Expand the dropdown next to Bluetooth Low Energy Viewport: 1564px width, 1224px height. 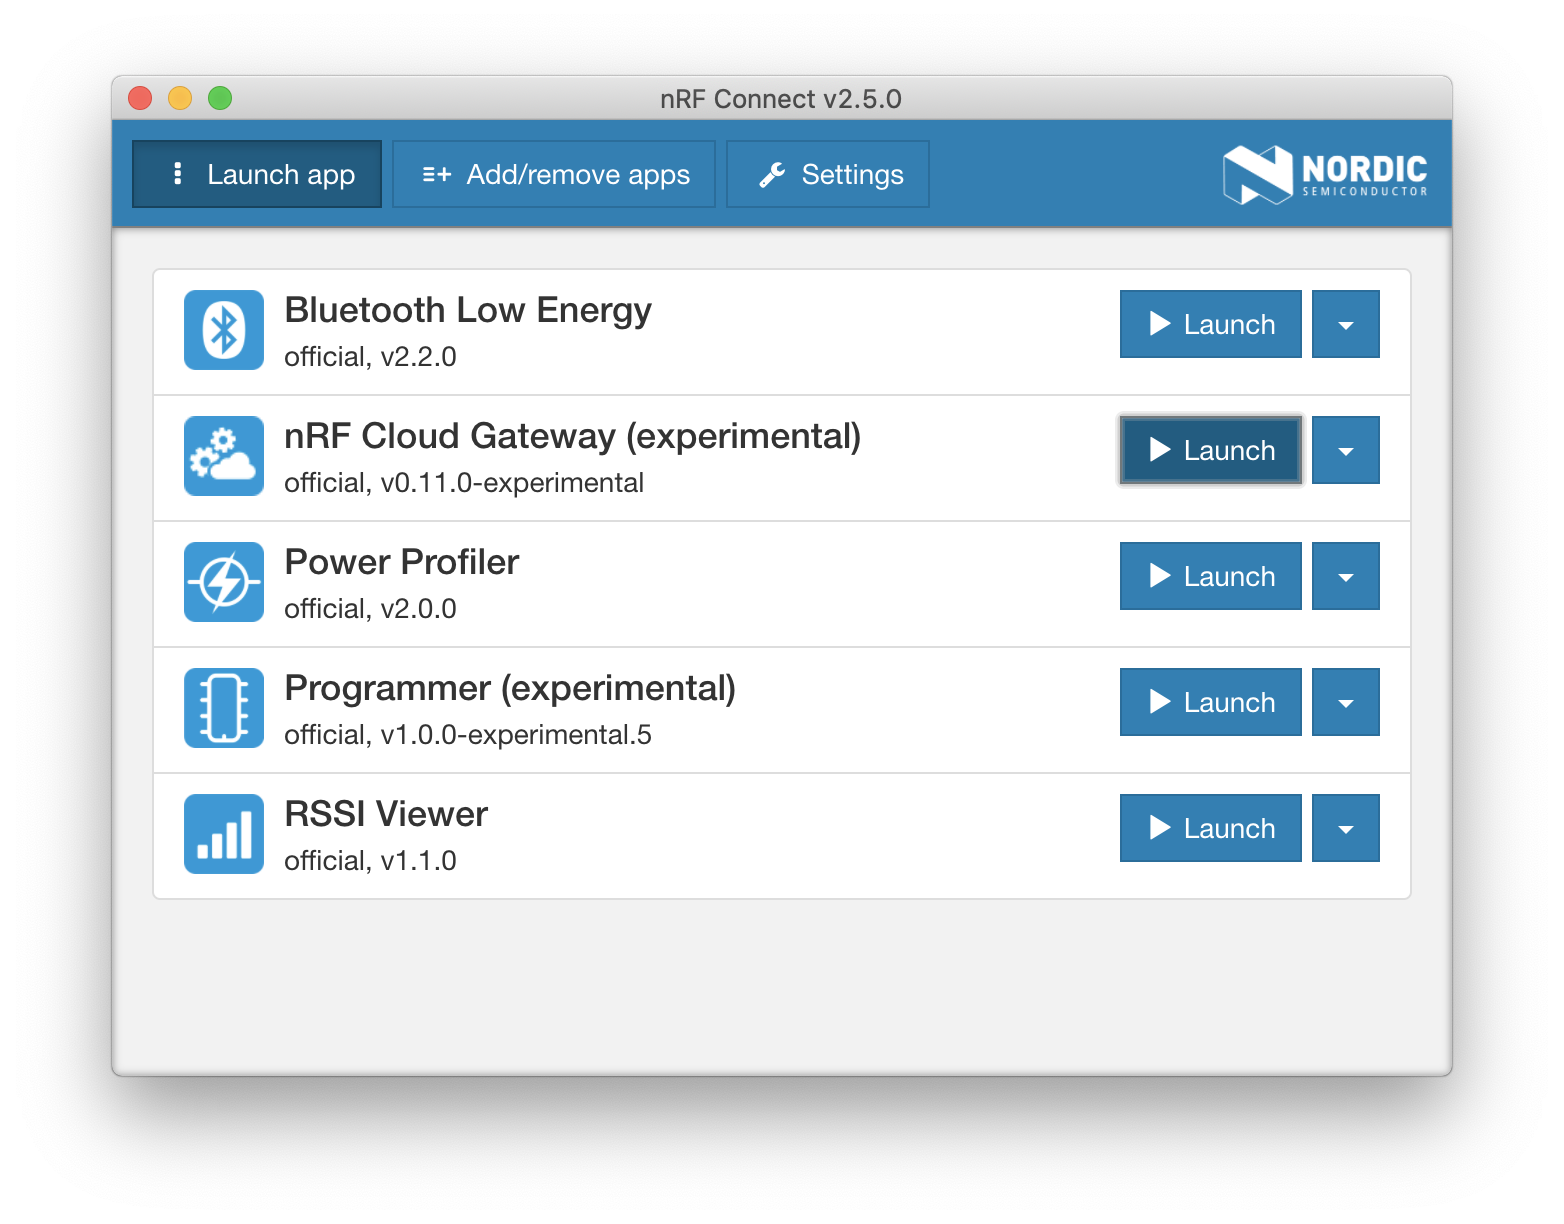tap(1345, 324)
